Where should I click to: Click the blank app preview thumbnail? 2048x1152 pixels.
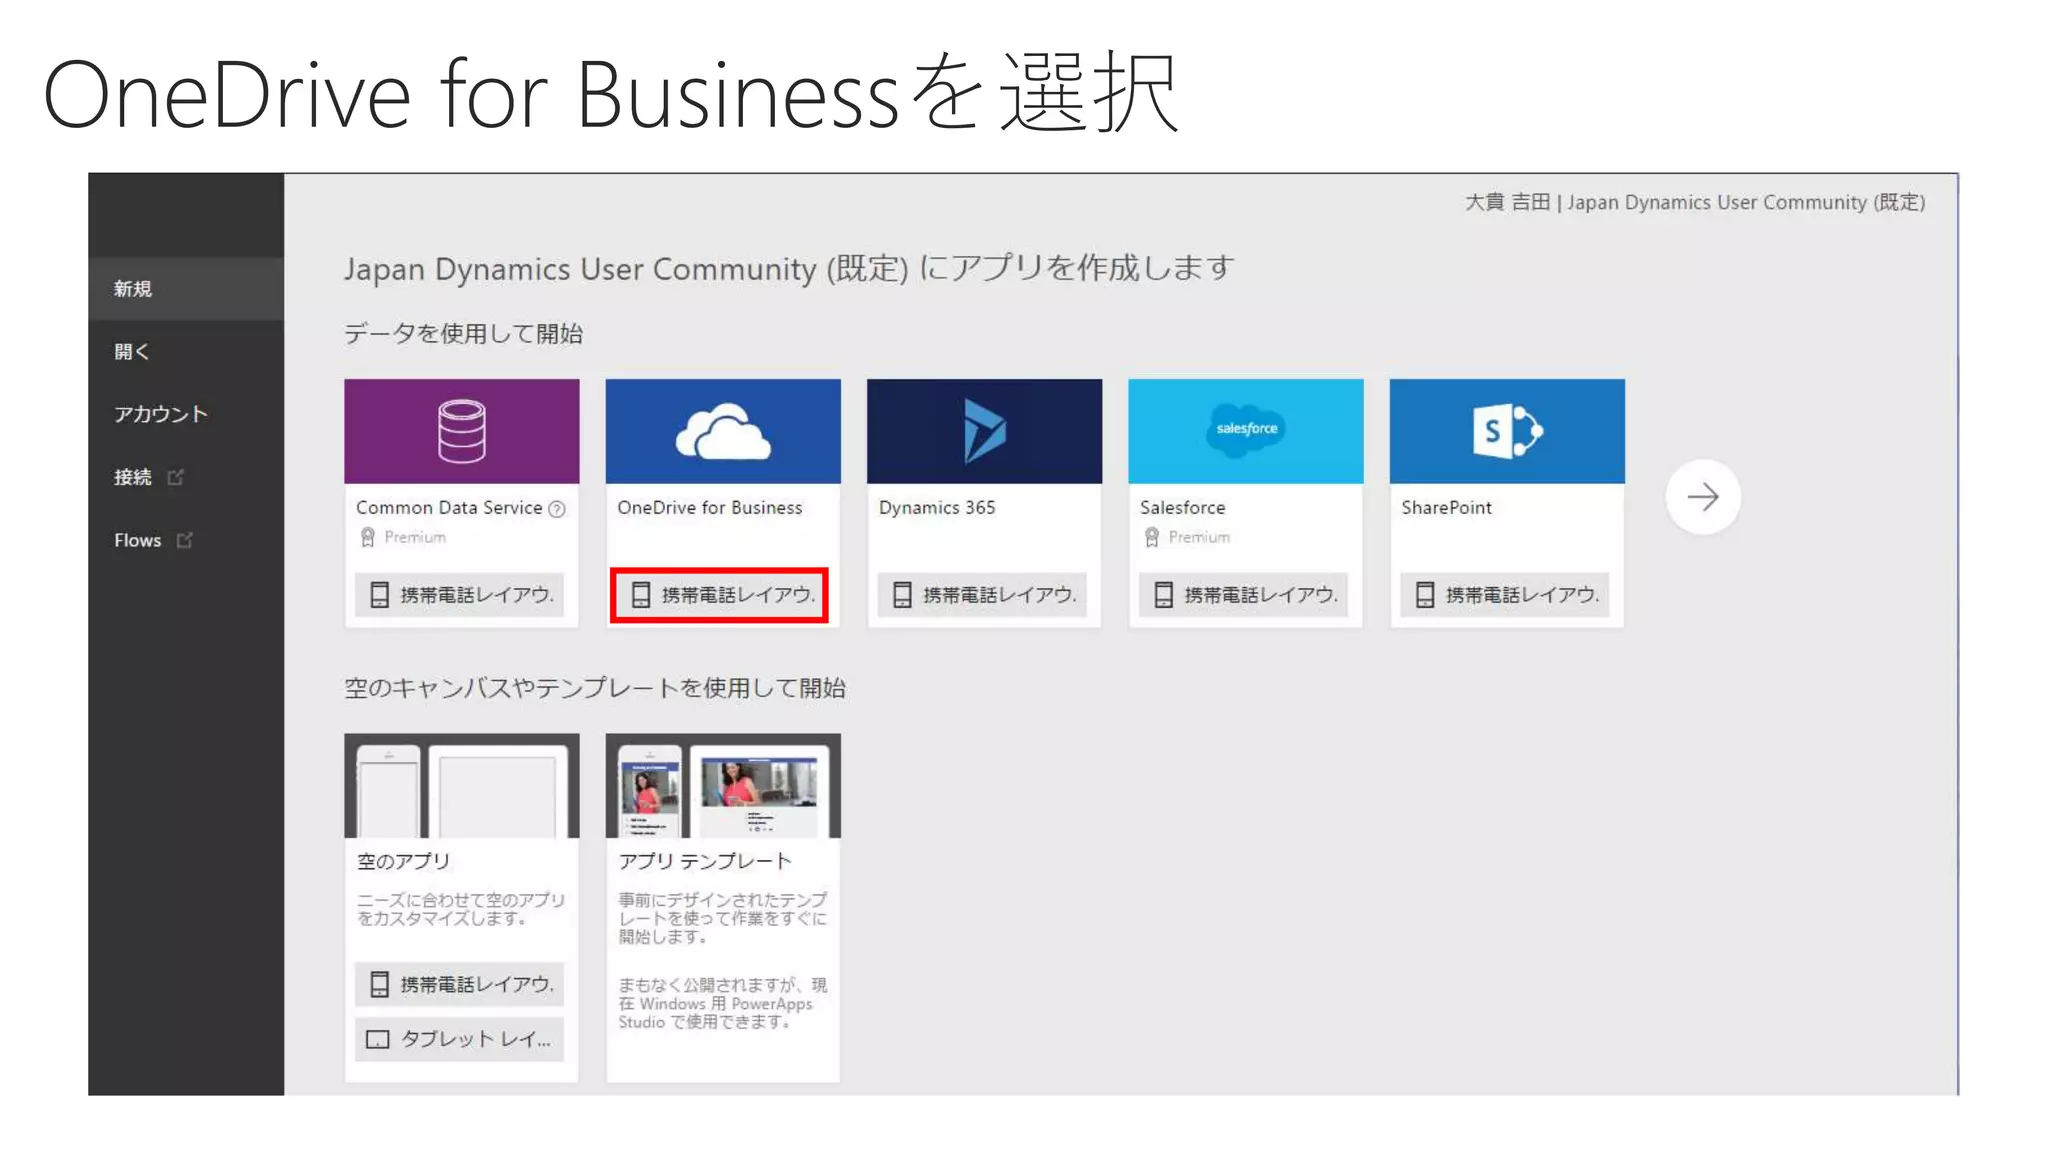point(462,786)
